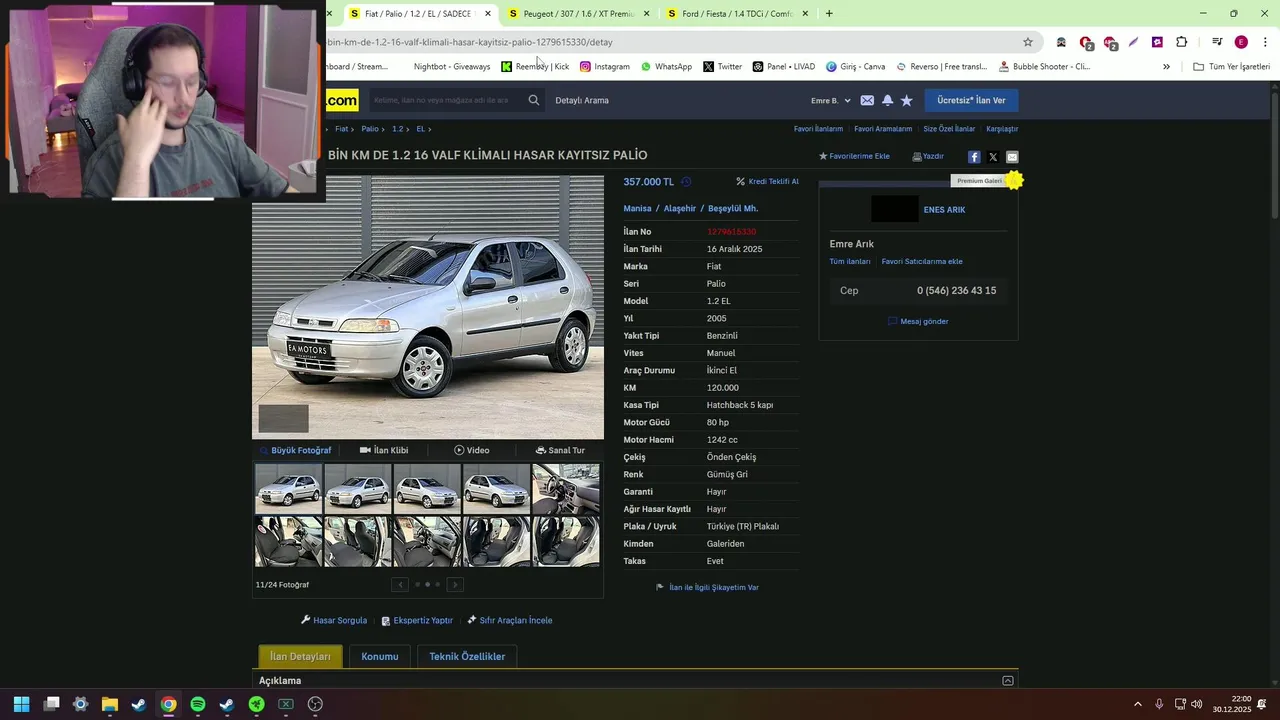Open the Chrome profile avatar
Image resolution: width=1280 pixels, height=720 pixels.
point(1241,42)
